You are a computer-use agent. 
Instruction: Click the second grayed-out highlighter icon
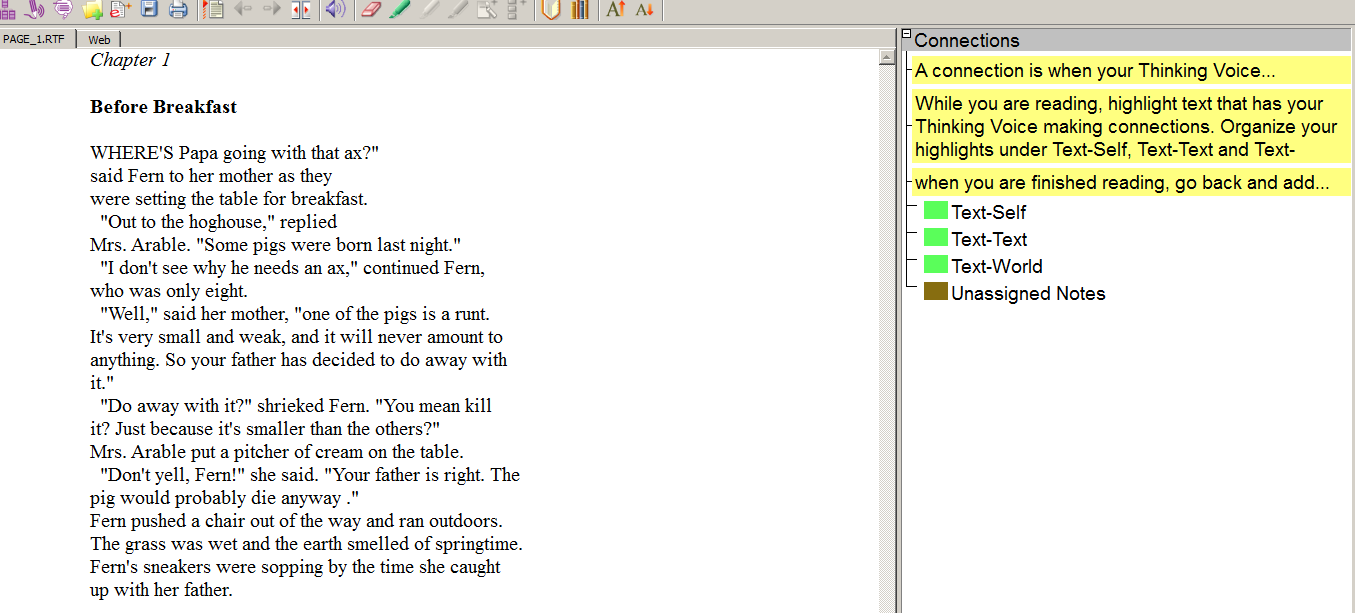[x=458, y=10]
